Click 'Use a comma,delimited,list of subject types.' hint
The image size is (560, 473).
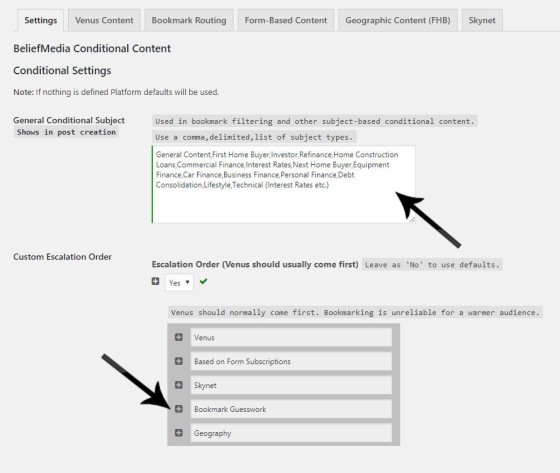pyautogui.click(x=254, y=137)
